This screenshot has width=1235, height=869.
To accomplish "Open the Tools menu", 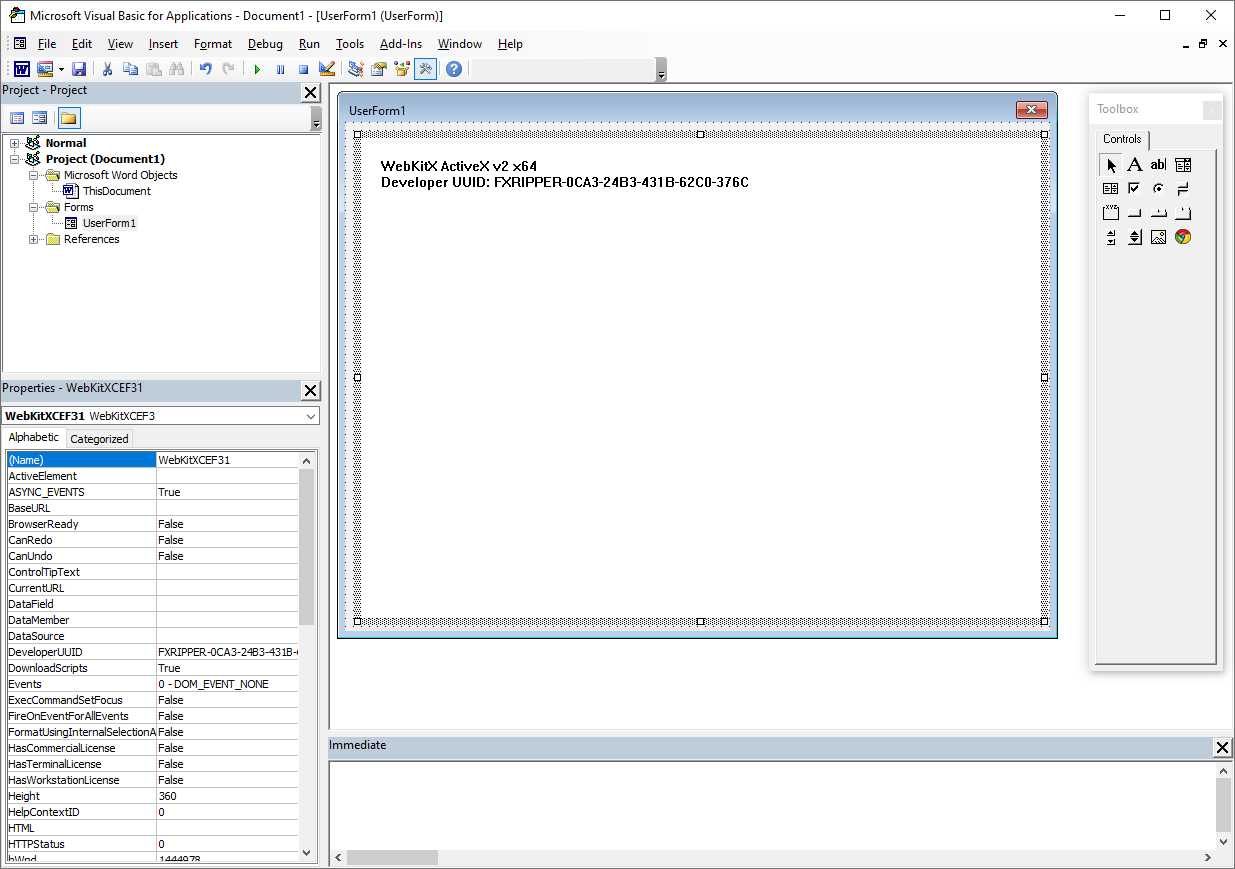I will coord(350,44).
